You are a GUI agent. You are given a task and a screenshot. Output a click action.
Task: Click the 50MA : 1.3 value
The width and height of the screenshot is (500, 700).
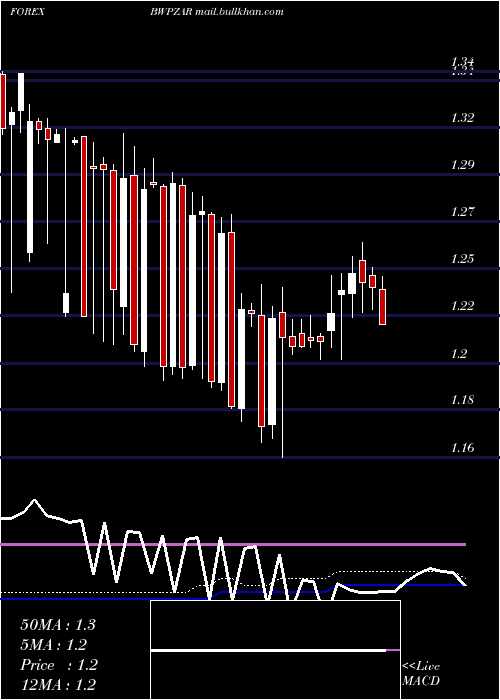point(58,625)
